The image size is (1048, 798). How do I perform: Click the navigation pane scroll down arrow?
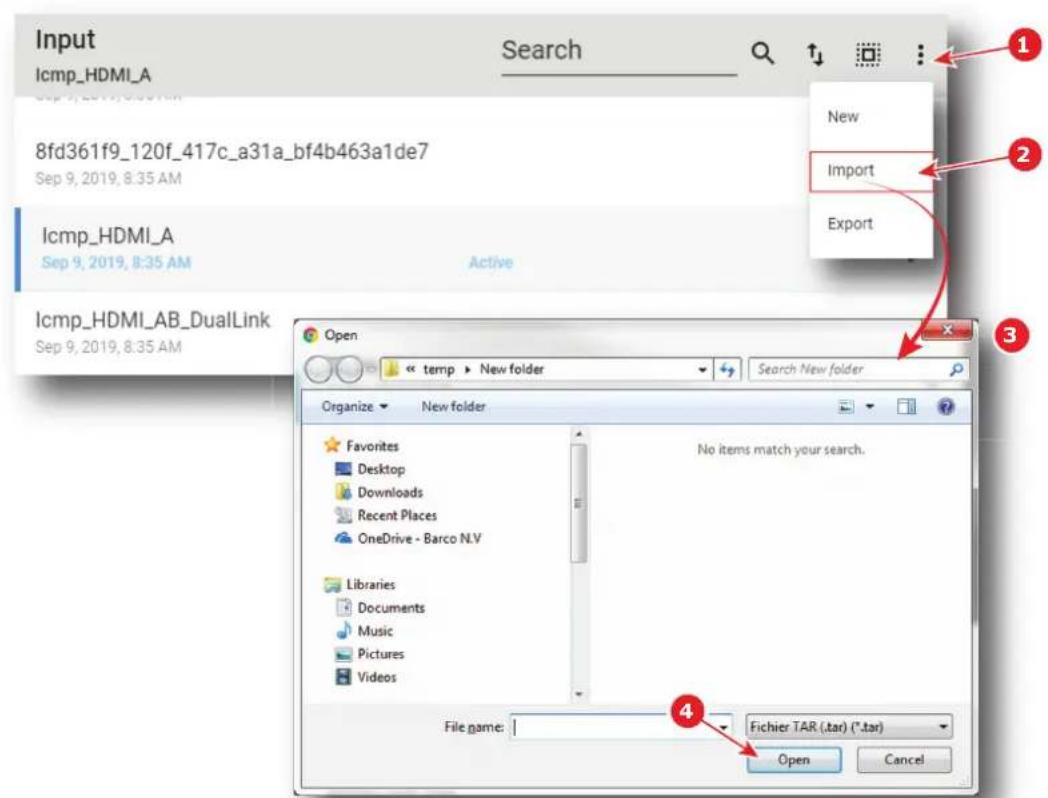[x=579, y=694]
